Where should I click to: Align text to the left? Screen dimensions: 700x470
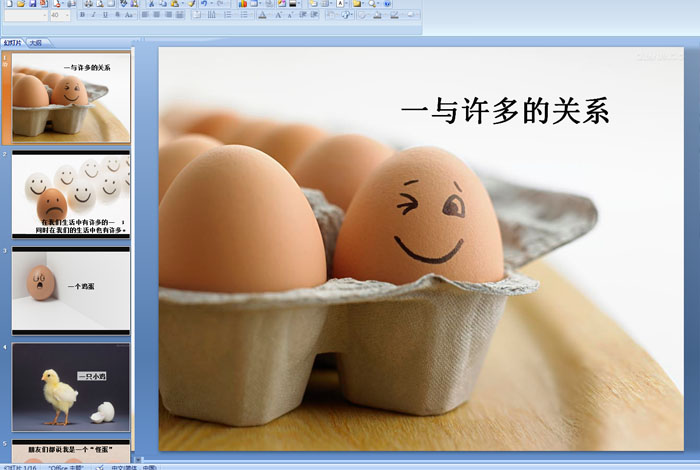click(145, 15)
